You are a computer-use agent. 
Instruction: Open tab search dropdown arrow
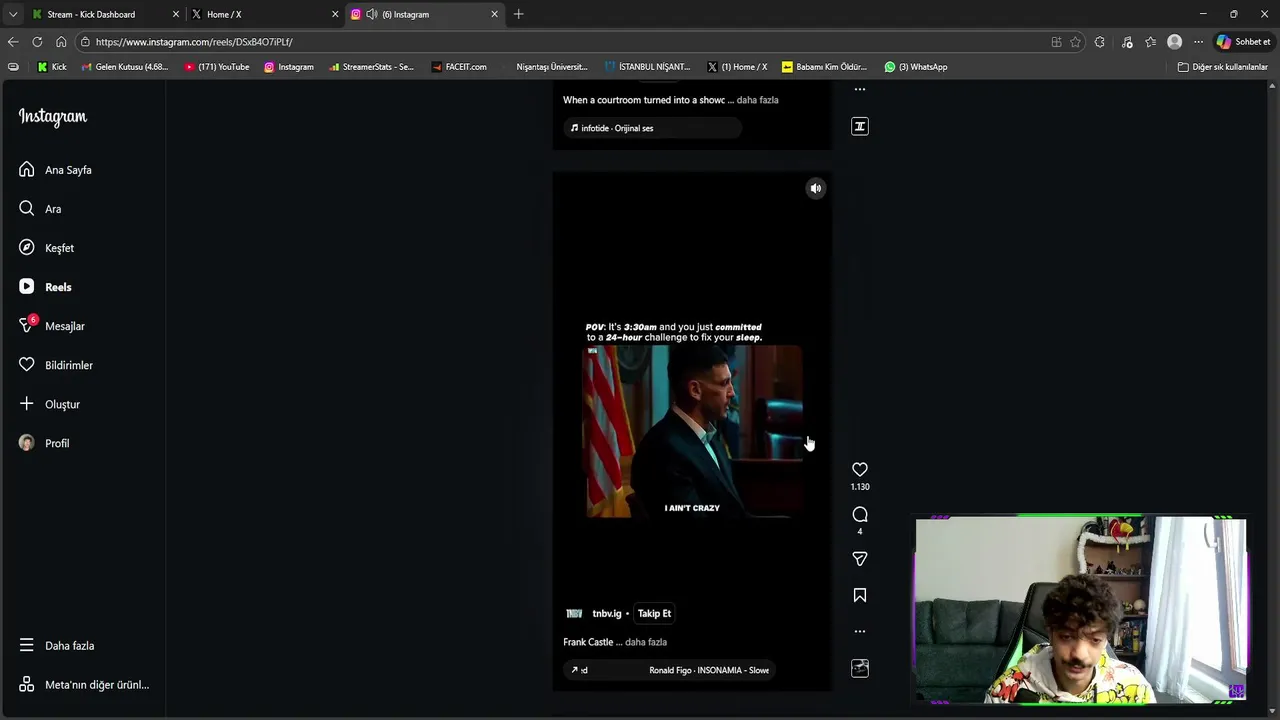13,14
